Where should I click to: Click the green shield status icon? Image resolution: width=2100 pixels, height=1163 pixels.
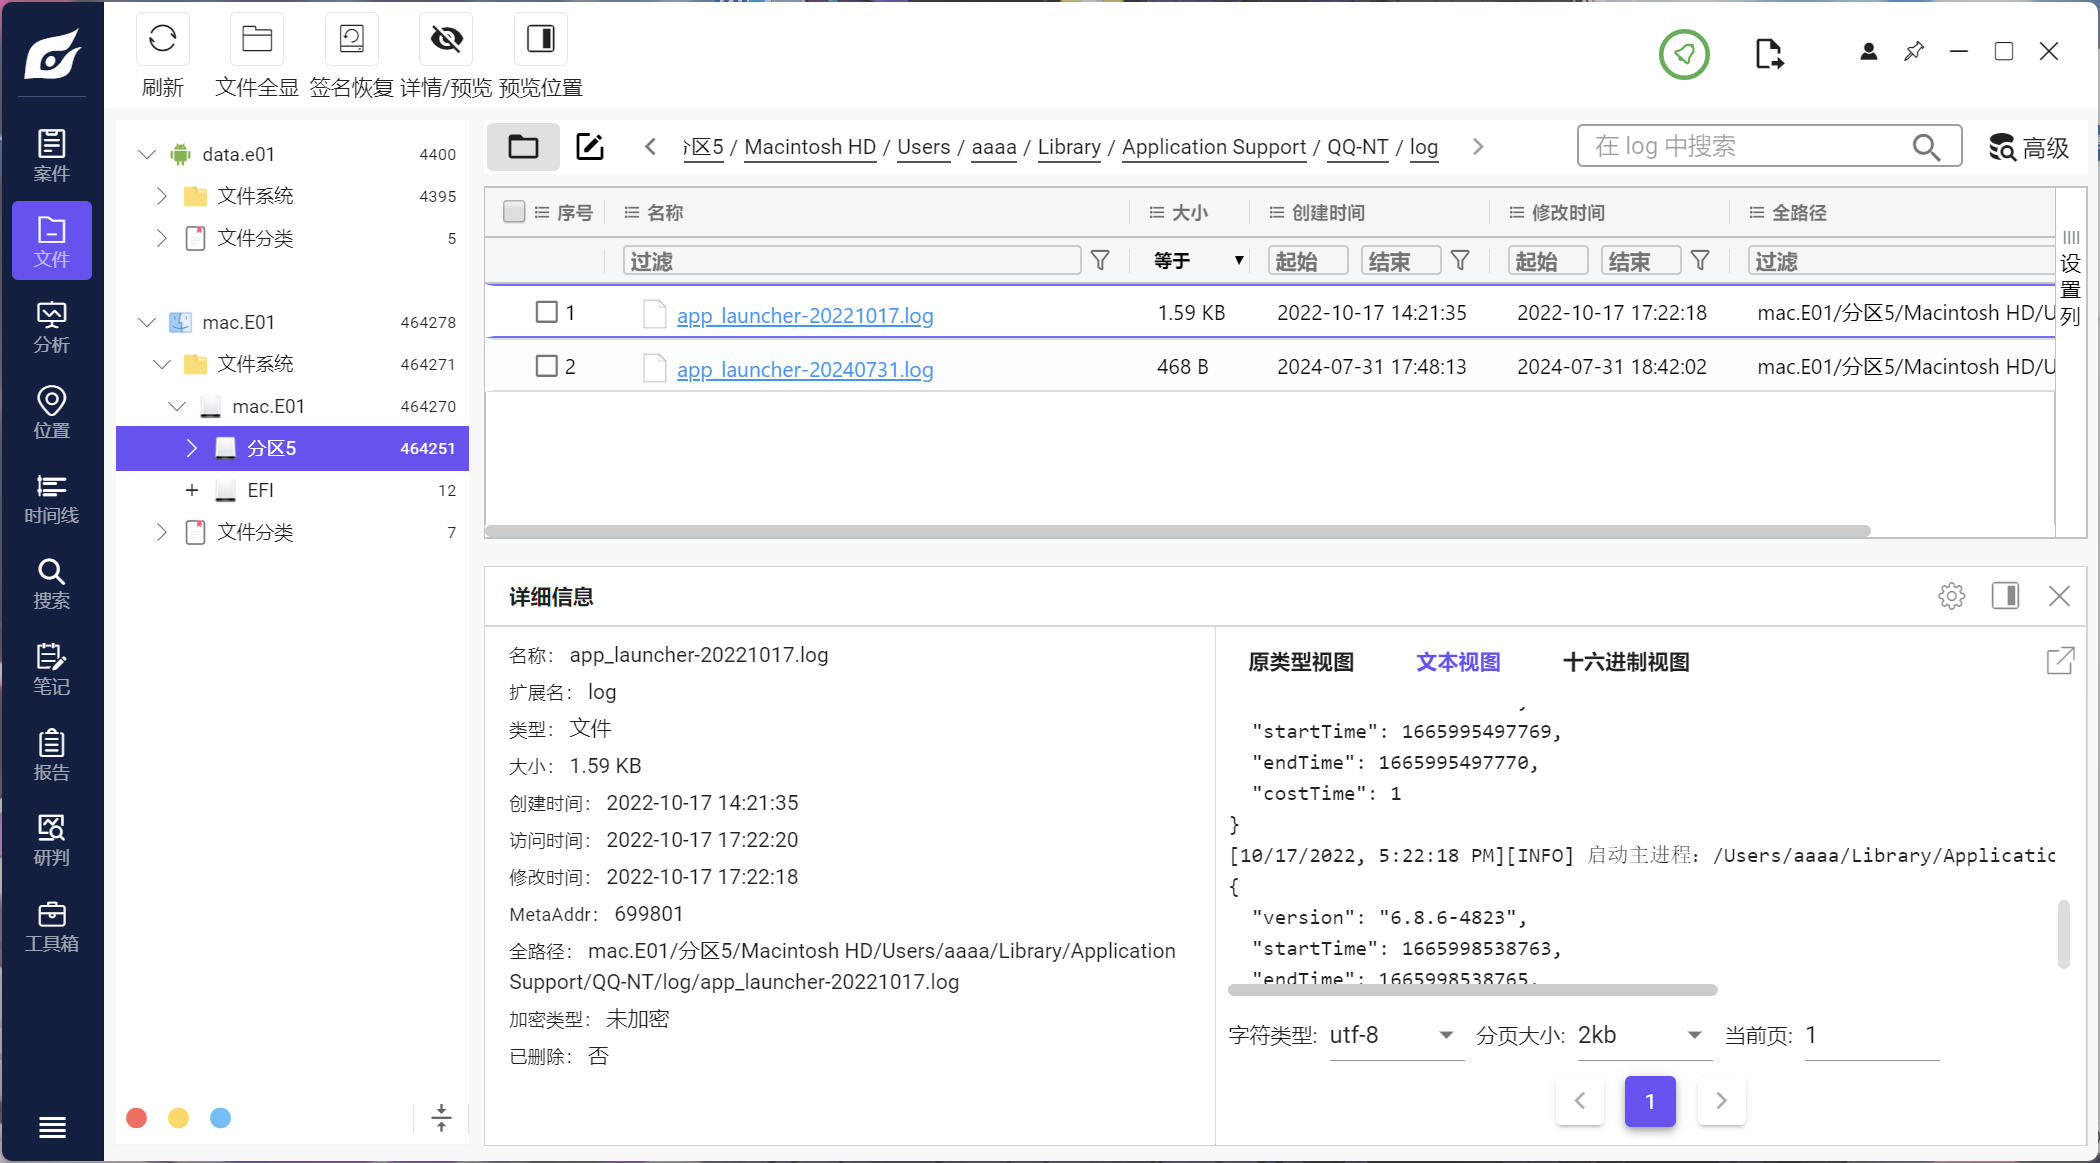1684,54
